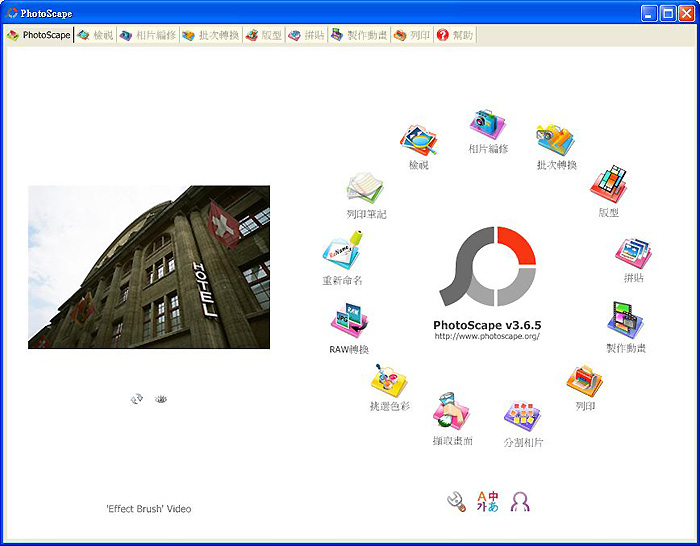The height and width of the screenshot is (546, 700).
Task: Click the RAW轉換 converter icon
Action: point(349,320)
